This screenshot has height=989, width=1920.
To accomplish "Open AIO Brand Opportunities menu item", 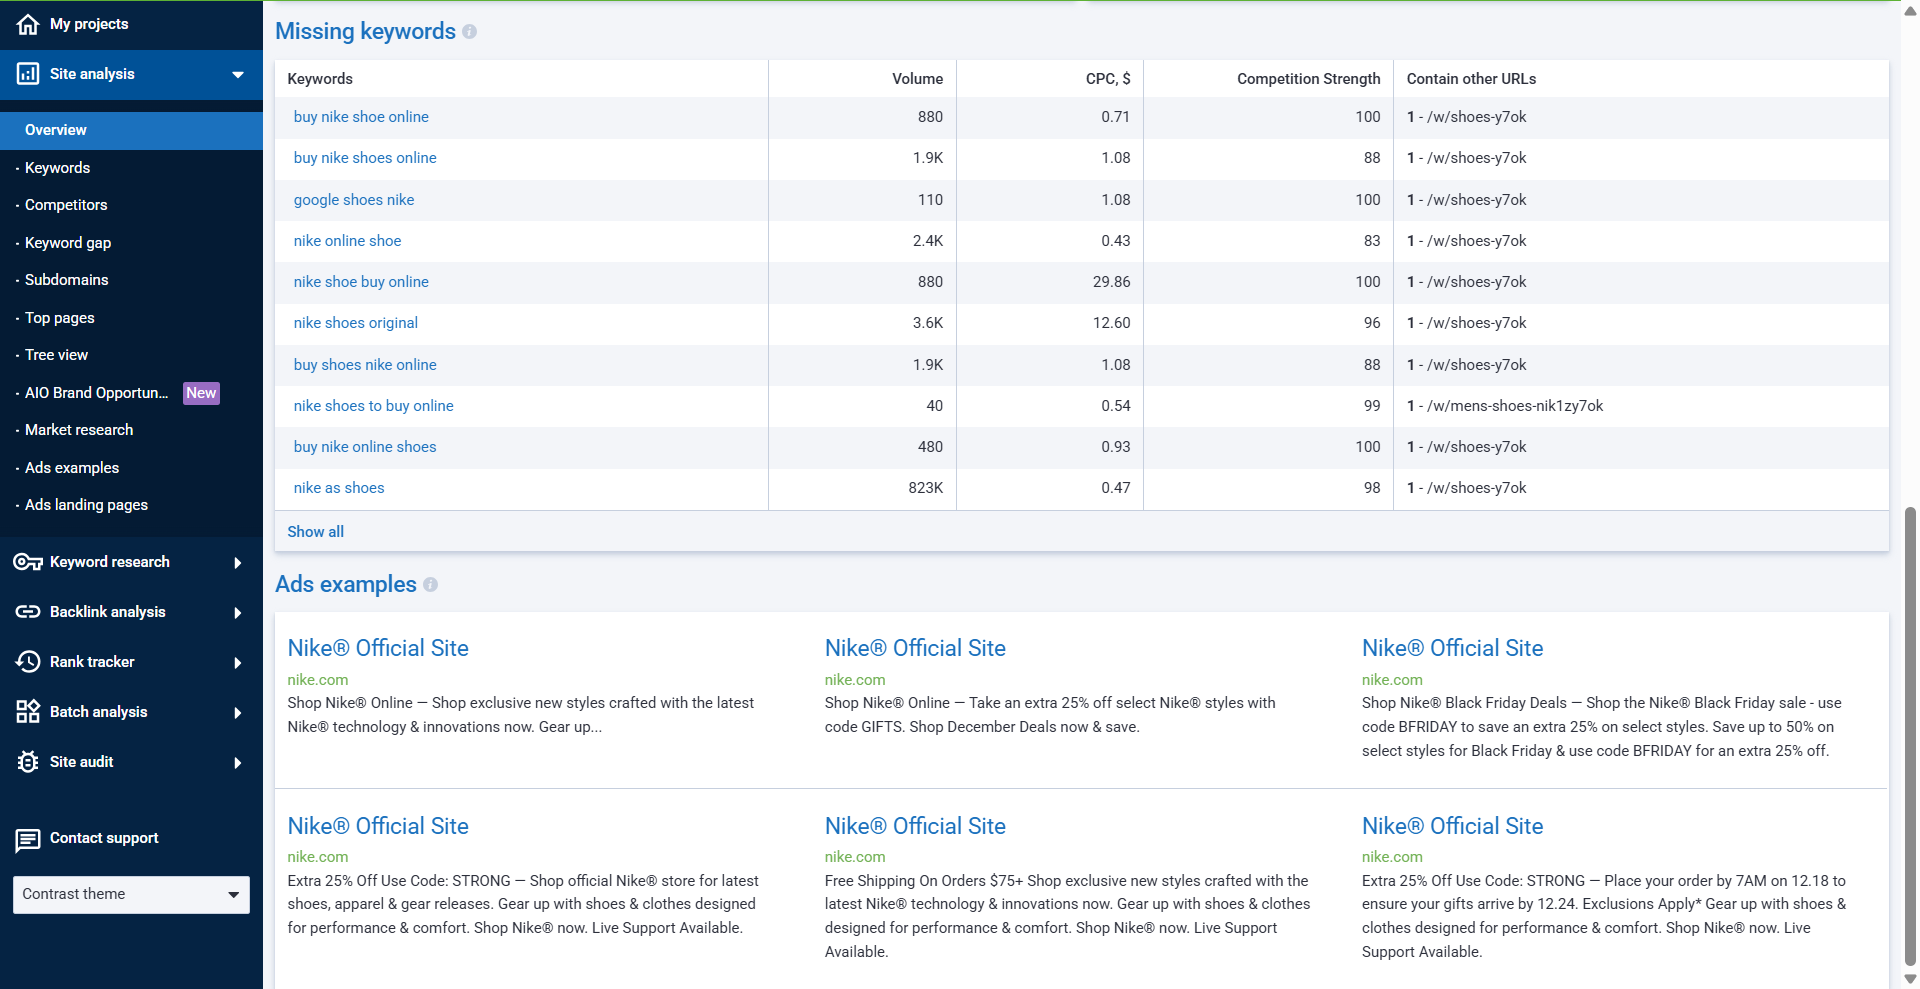I will 96,393.
